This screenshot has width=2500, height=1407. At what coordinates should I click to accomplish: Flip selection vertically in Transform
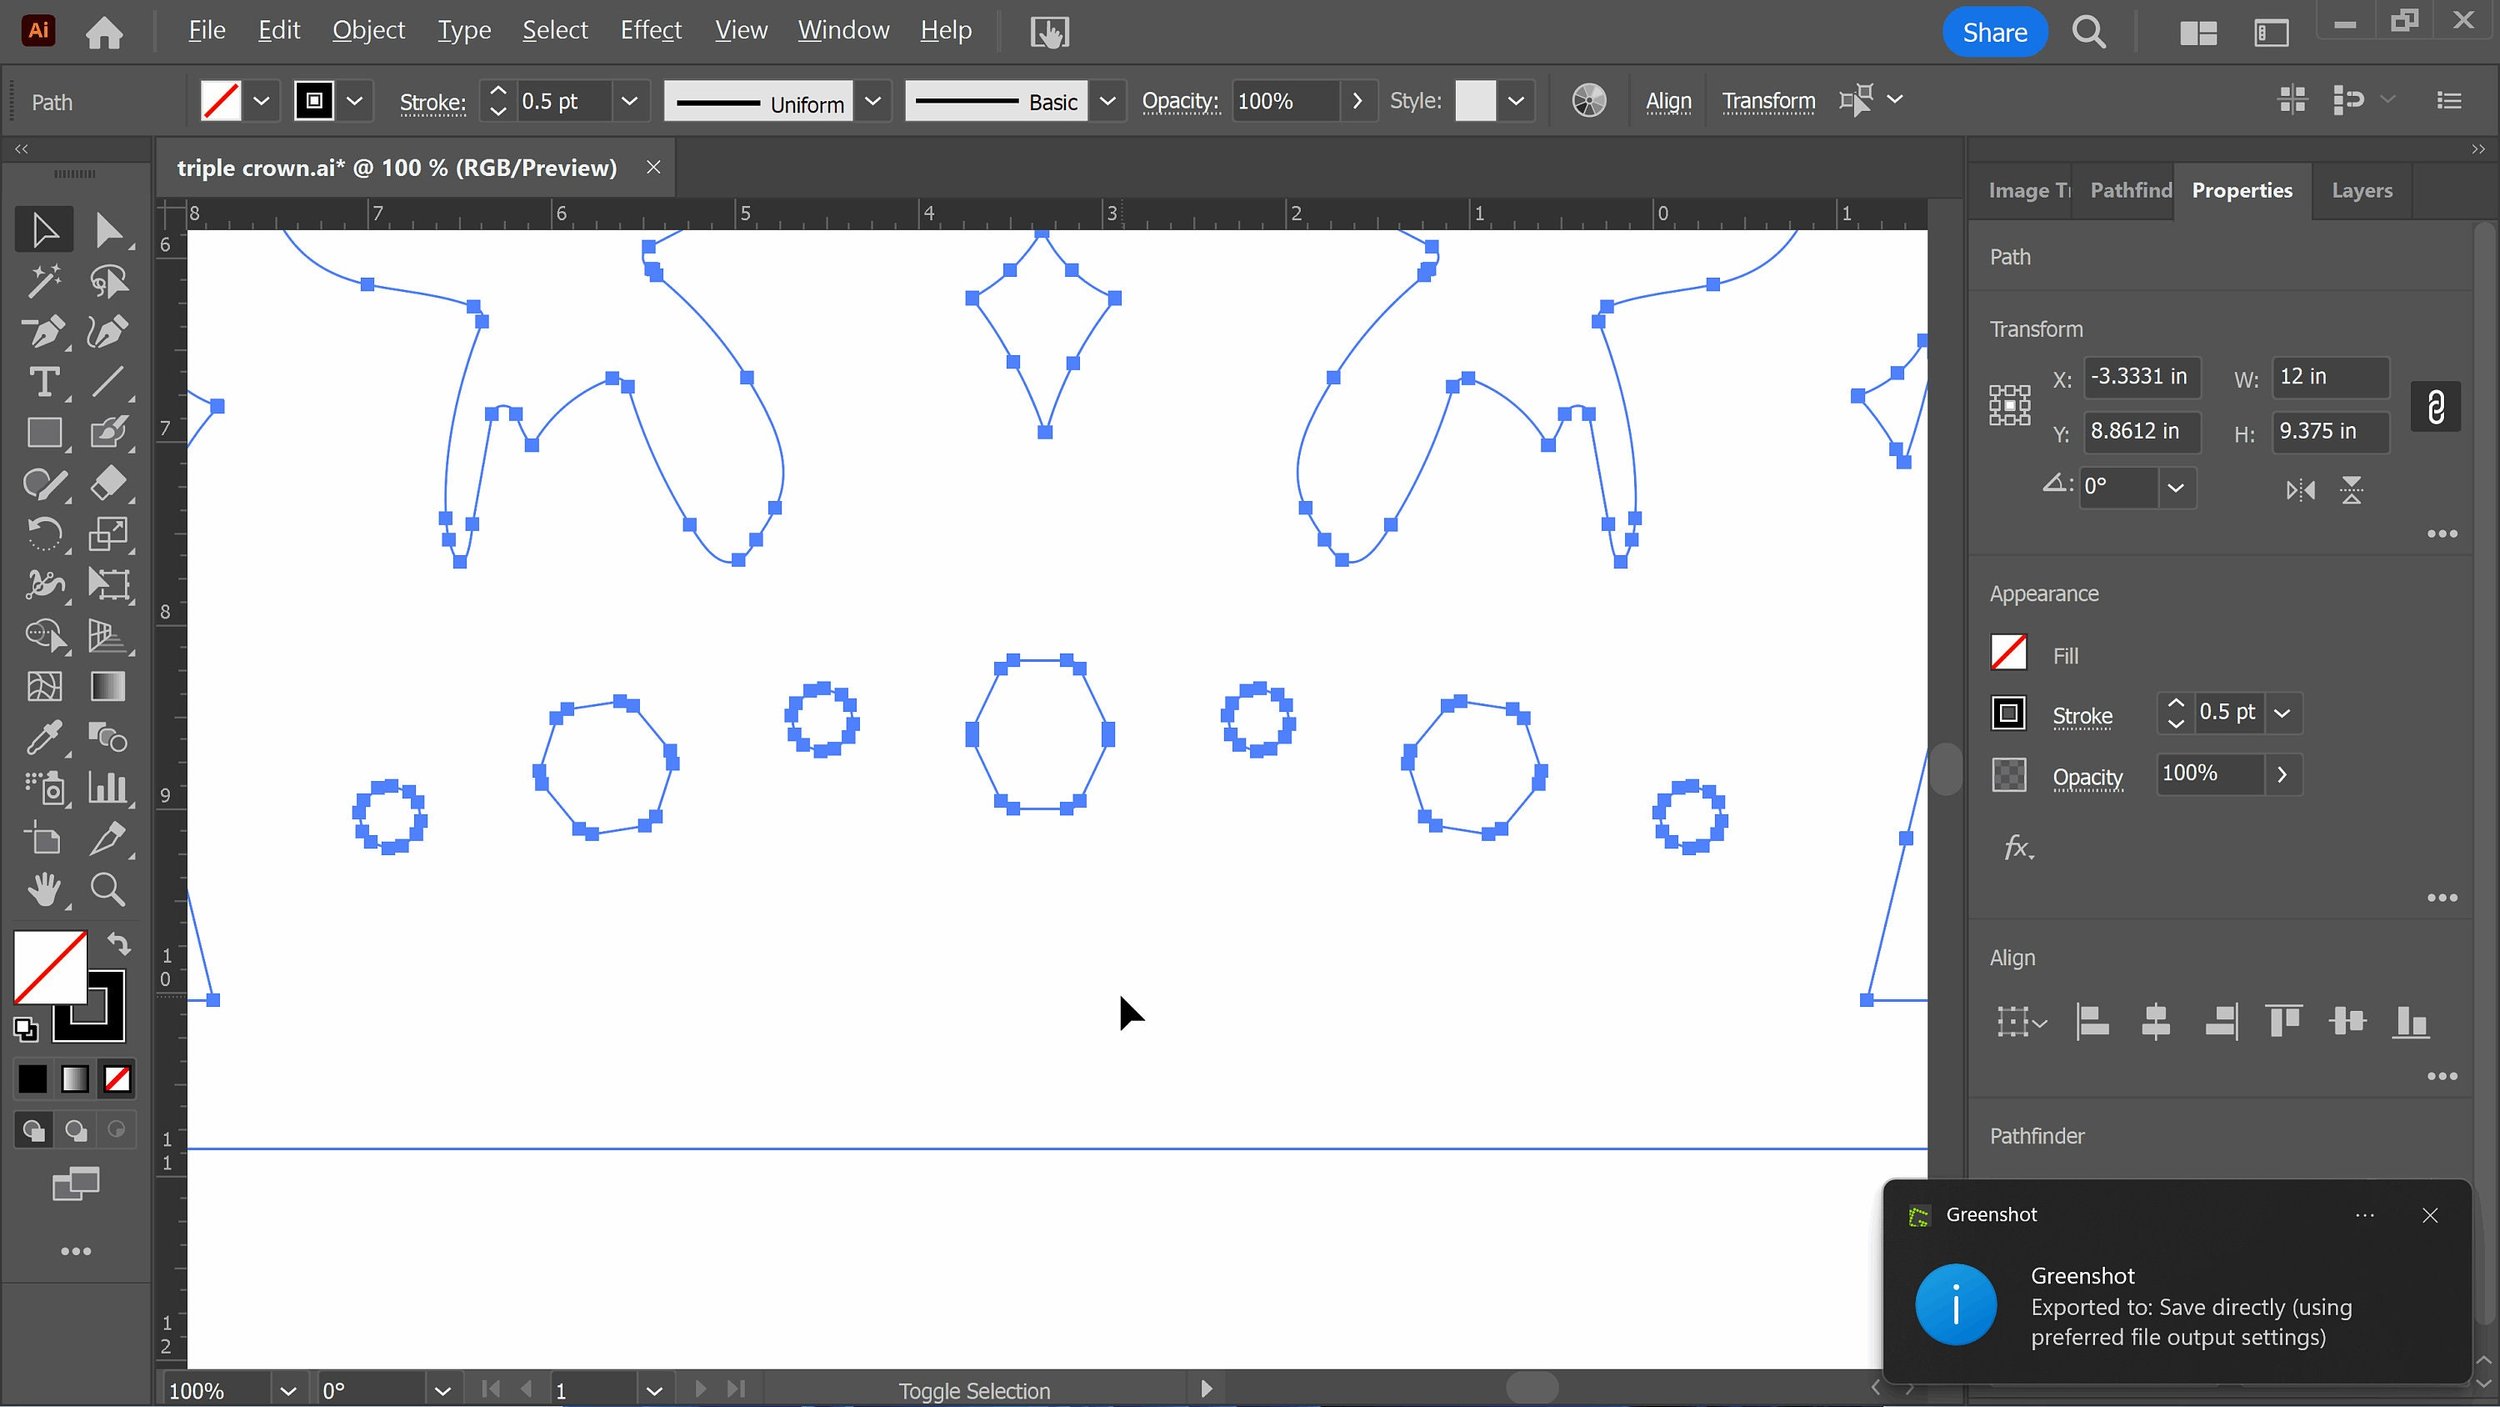pyautogui.click(x=2351, y=490)
